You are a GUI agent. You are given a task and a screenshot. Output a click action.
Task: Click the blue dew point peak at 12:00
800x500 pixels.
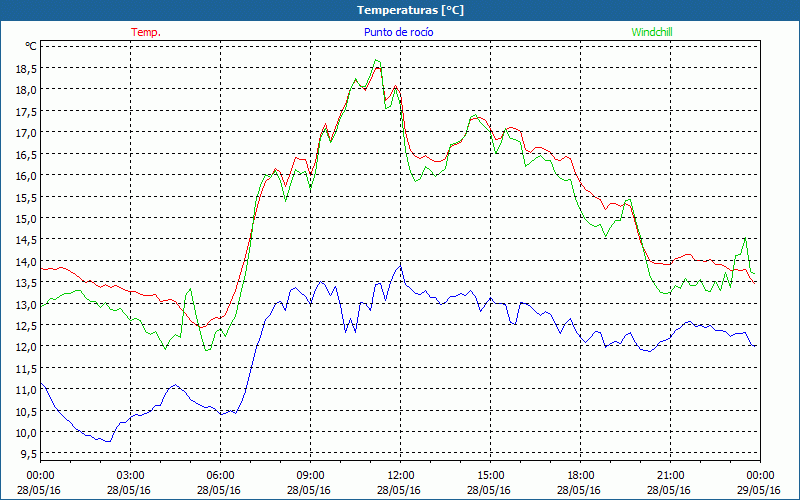pyautogui.click(x=401, y=265)
